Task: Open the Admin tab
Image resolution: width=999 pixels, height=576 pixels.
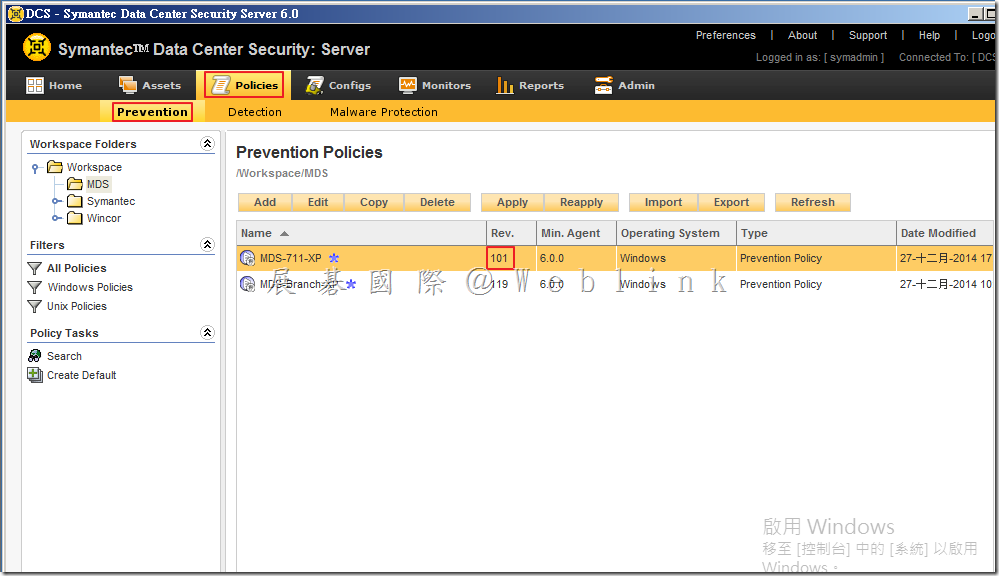Action: [x=624, y=85]
